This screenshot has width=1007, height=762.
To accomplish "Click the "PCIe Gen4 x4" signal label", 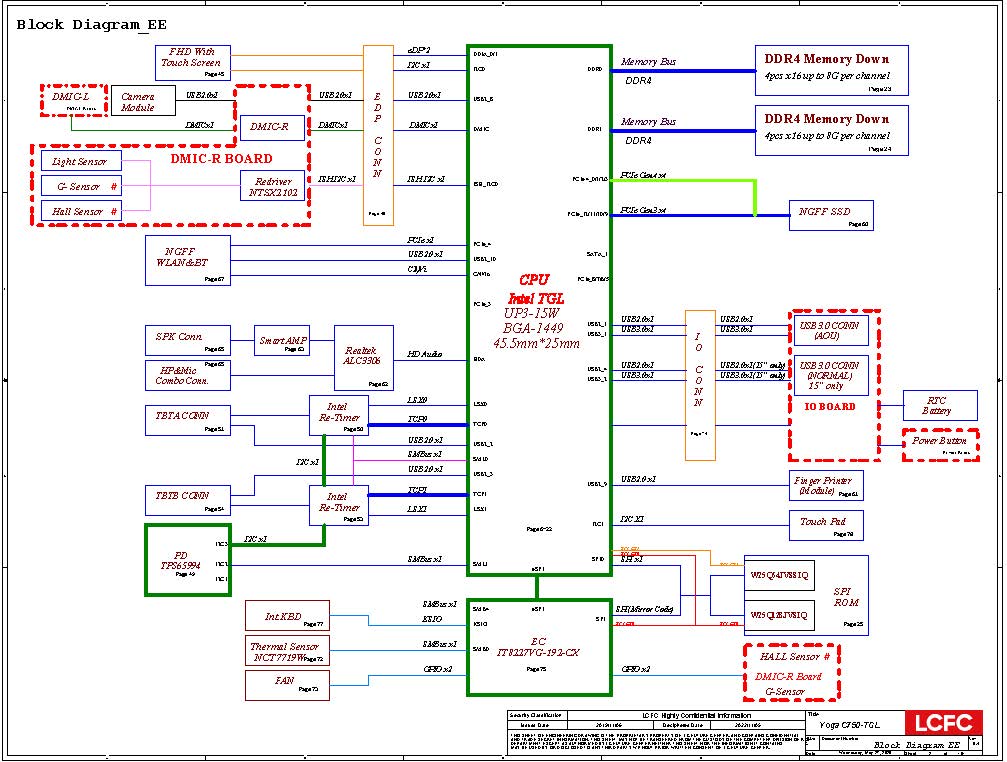I will coord(643,175).
